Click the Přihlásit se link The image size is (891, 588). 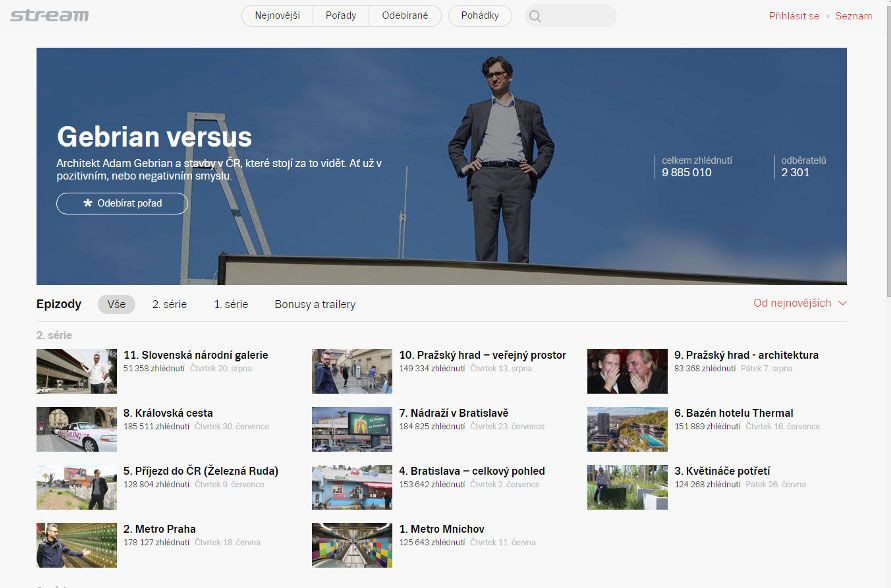[794, 16]
